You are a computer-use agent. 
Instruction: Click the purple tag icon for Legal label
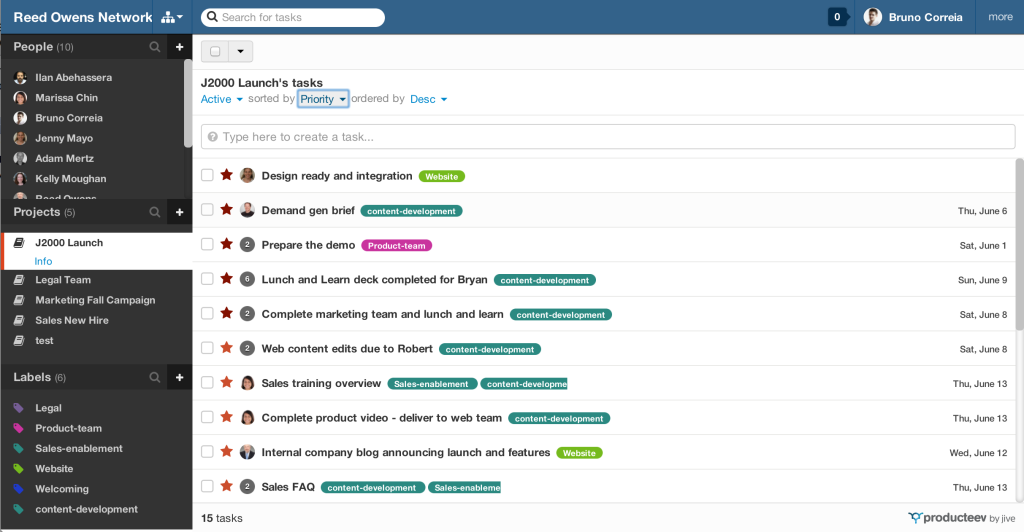tap(19, 408)
